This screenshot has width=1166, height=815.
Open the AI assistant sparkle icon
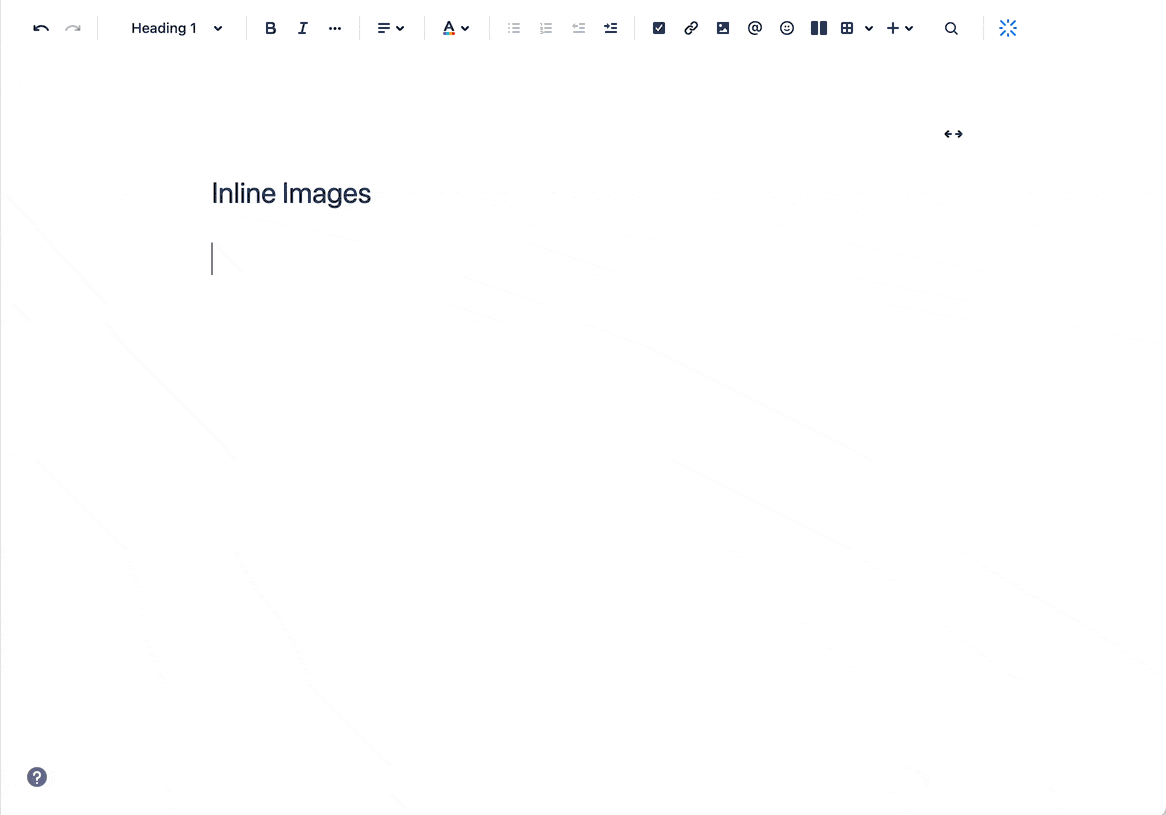pos(1008,28)
